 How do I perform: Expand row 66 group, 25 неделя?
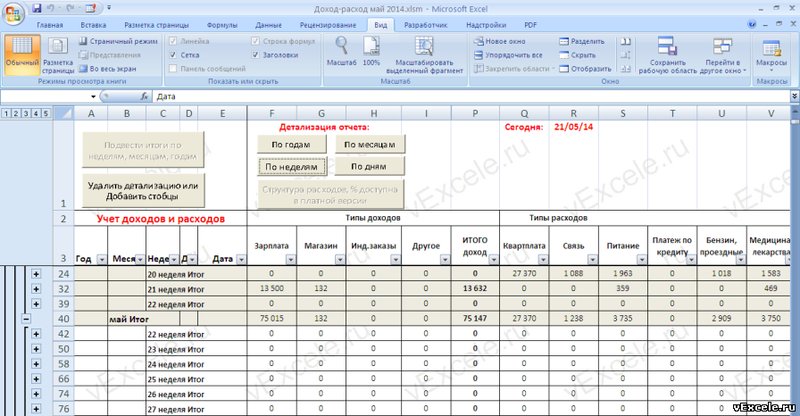(36, 379)
